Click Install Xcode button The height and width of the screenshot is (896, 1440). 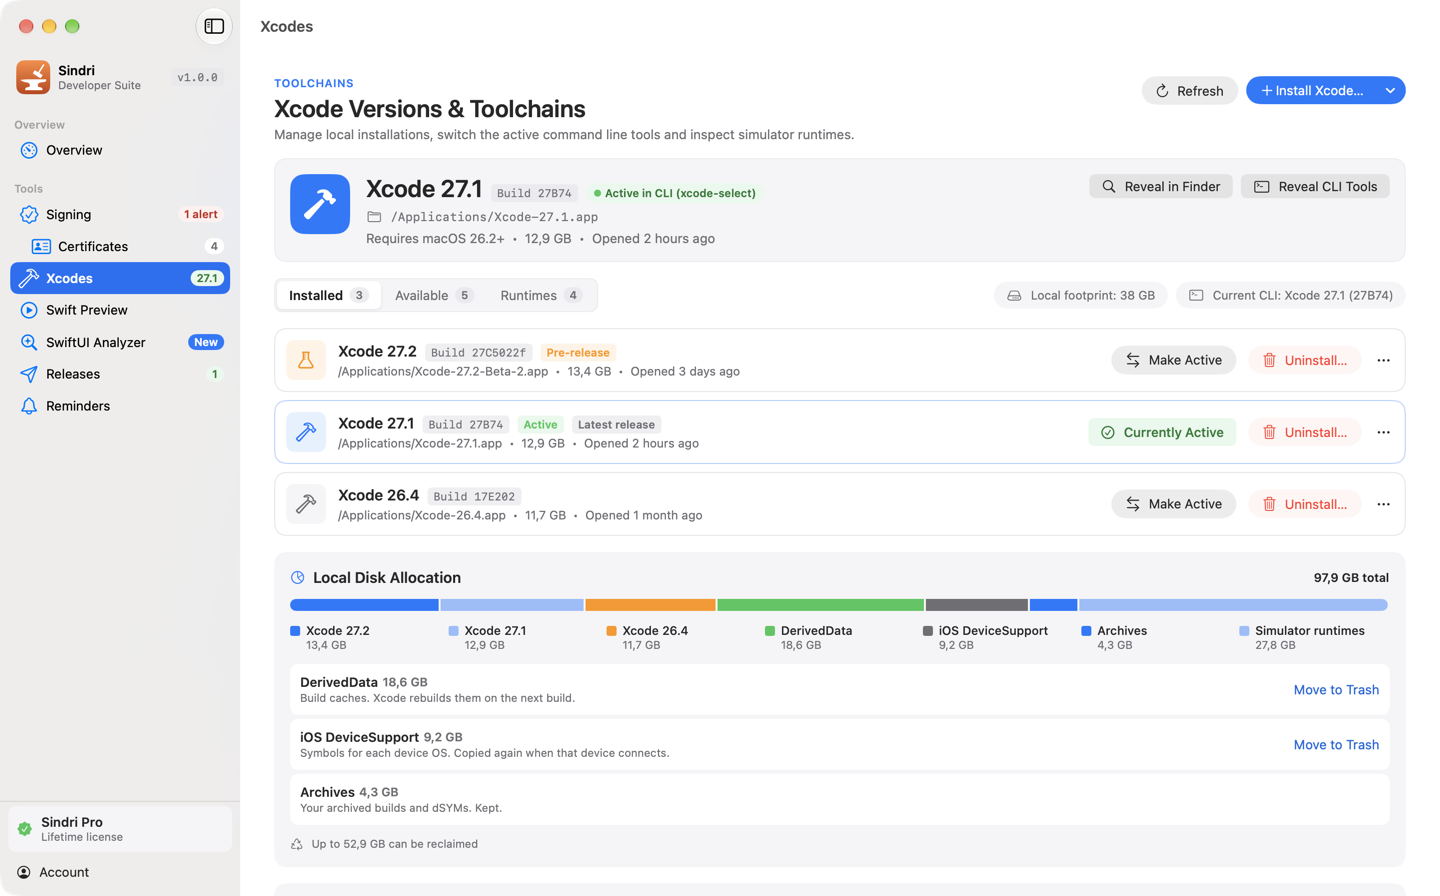[1312, 91]
